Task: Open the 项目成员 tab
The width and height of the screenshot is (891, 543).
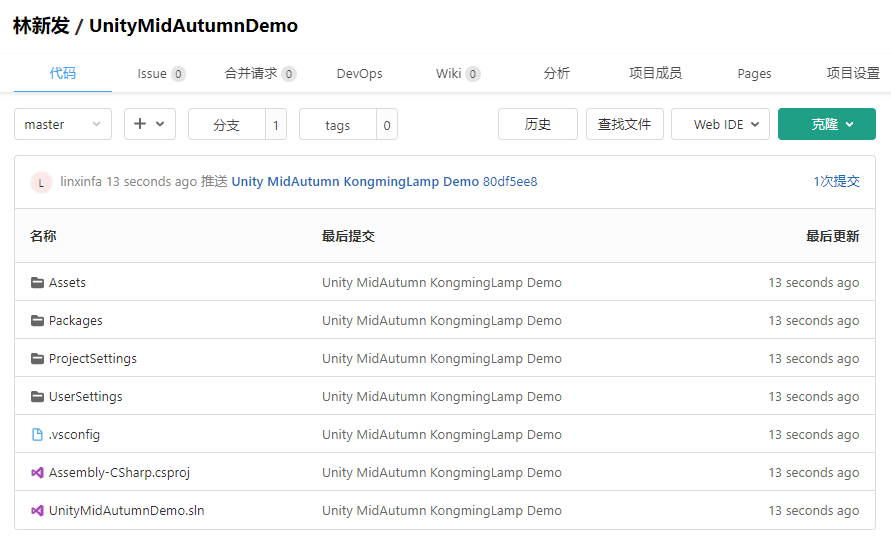Action: point(655,73)
